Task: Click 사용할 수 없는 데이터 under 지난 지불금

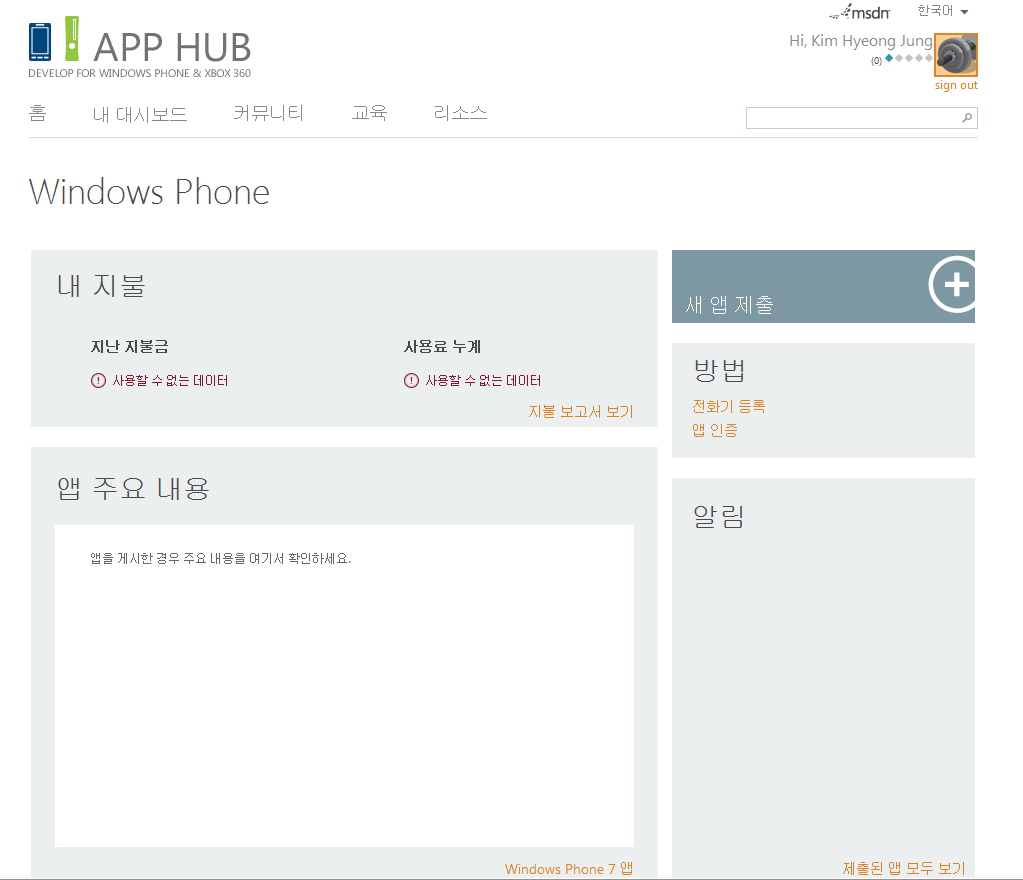Action: pyautogui.click(x=170, y=380)
